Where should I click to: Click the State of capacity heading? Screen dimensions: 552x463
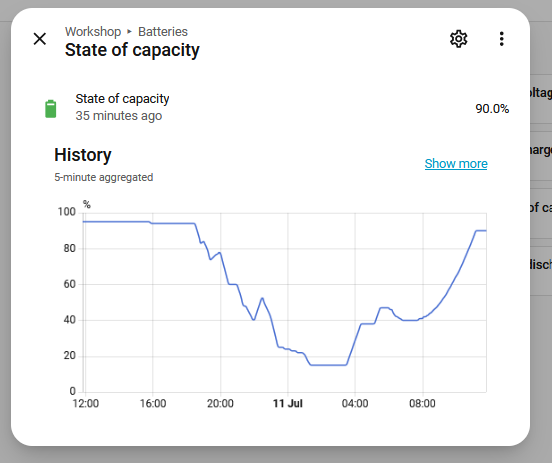coord(132,50)
